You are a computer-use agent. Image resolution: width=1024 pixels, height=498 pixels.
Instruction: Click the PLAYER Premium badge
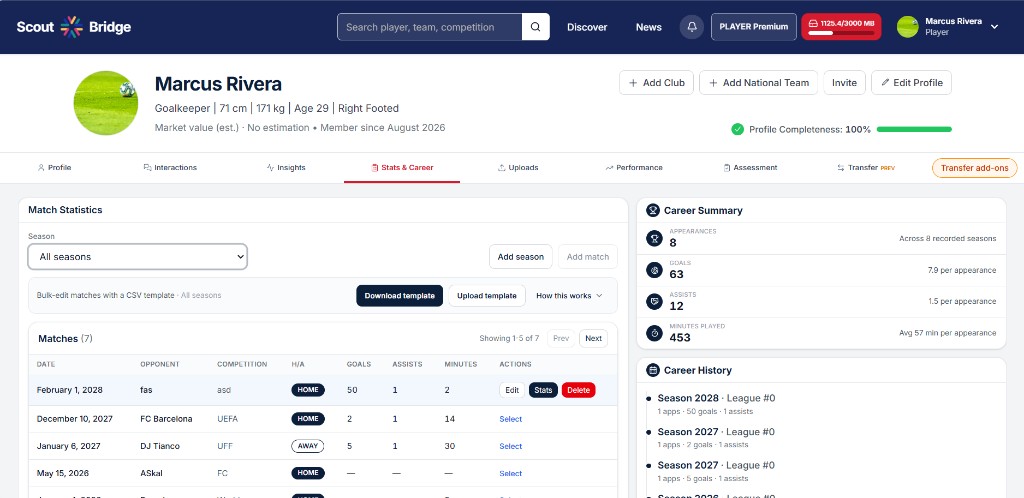(754, 27)
